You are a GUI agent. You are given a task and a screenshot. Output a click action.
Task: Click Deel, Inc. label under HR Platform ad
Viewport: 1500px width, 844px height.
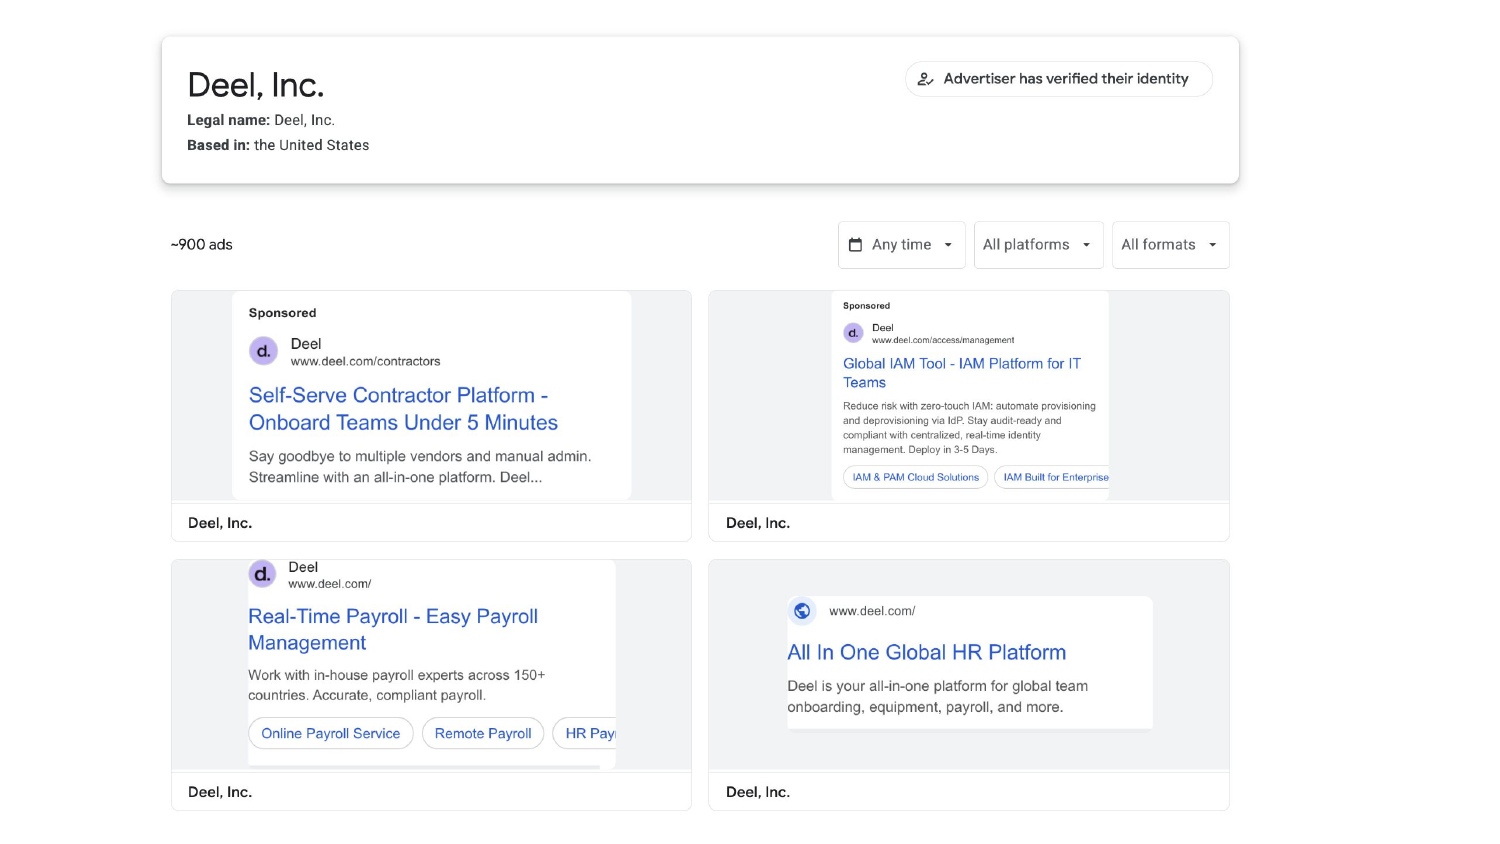coord(758,792)
